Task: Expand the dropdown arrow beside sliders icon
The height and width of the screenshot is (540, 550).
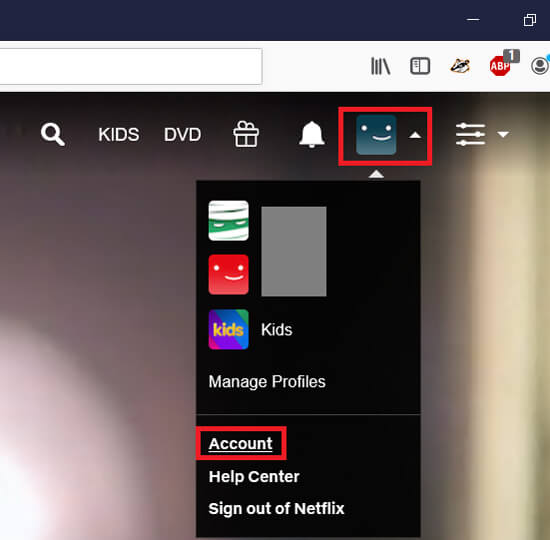Action: click(x=503, y=134)
